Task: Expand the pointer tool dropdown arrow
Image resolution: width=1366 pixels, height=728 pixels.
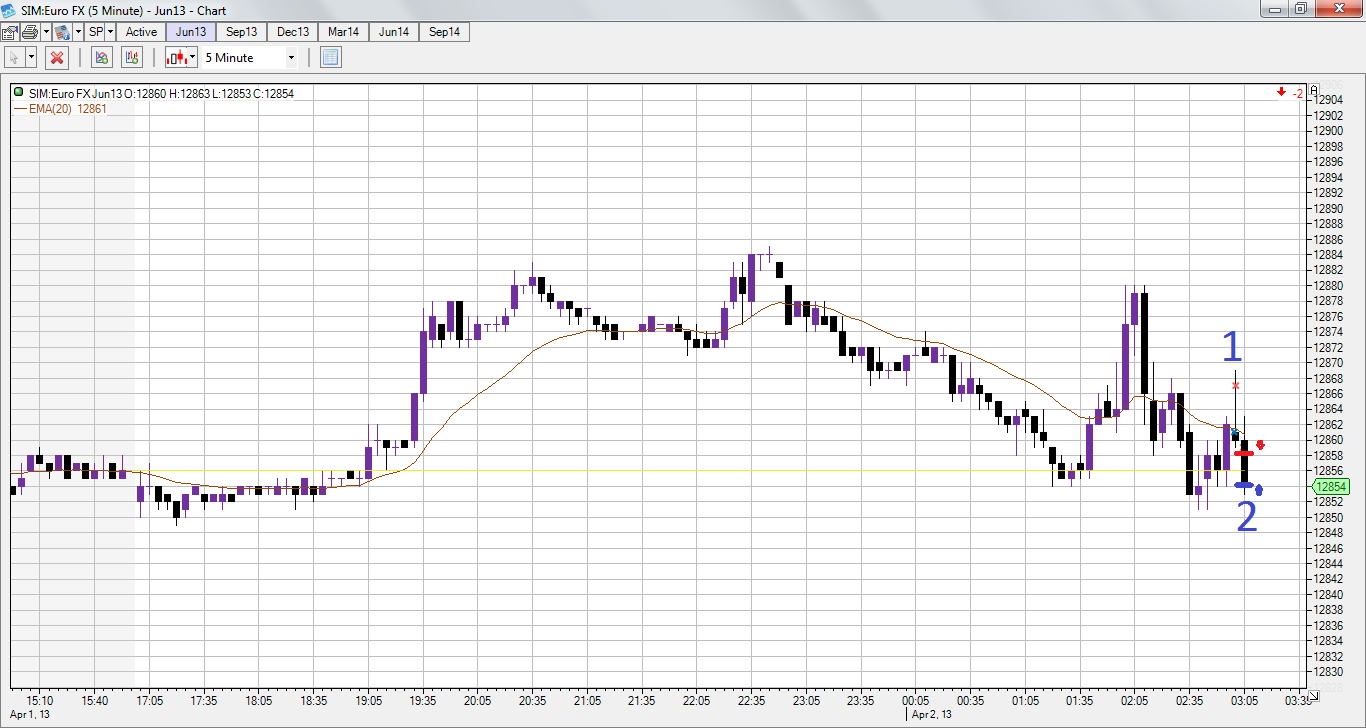Action: tap(31, 58)
